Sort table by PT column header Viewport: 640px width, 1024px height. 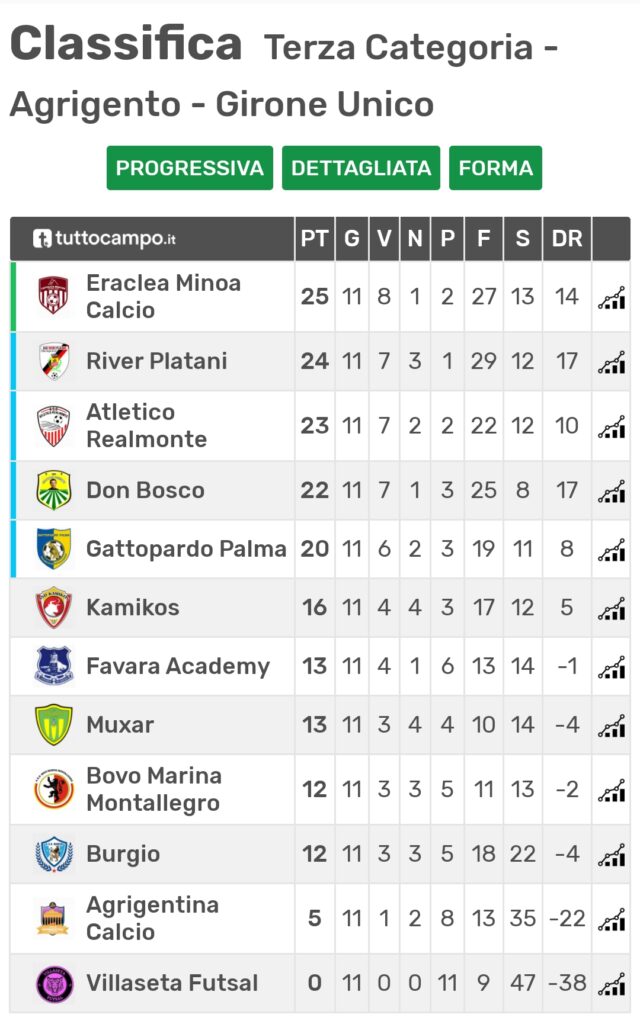click(314, 238)
